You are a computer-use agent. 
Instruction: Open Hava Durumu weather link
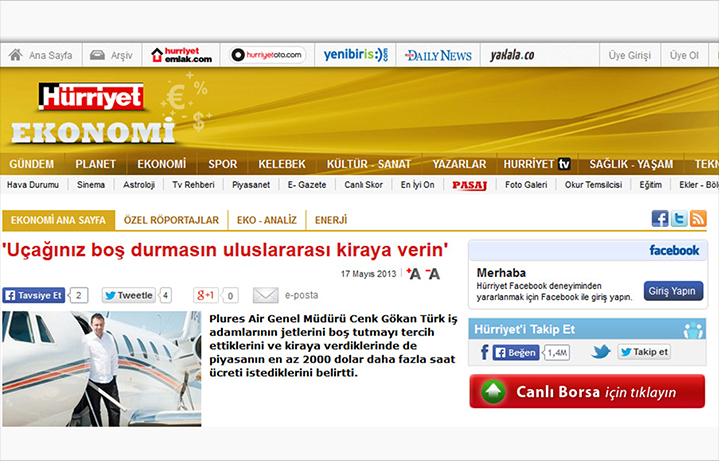(x=33, y=185)
